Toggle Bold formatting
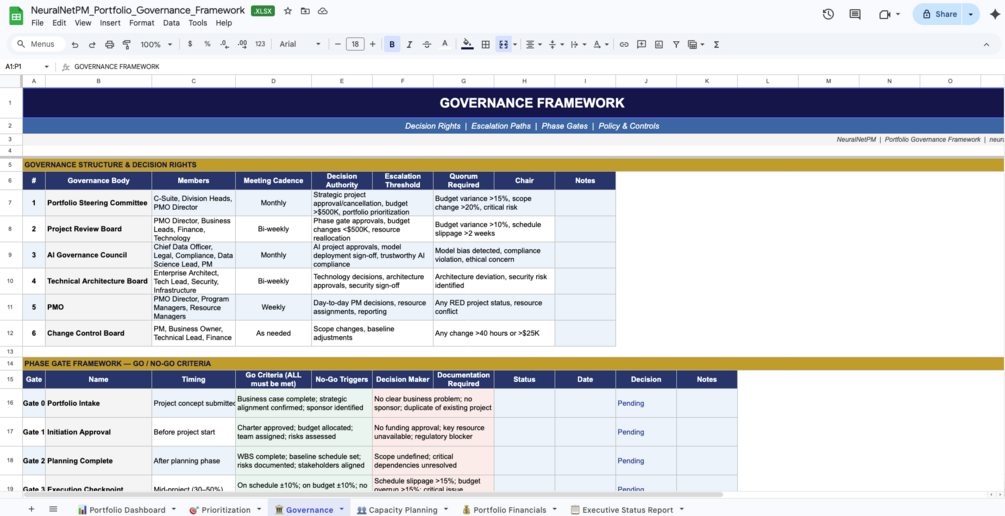Screen dimensions: 1005x516 coord(392,45)
